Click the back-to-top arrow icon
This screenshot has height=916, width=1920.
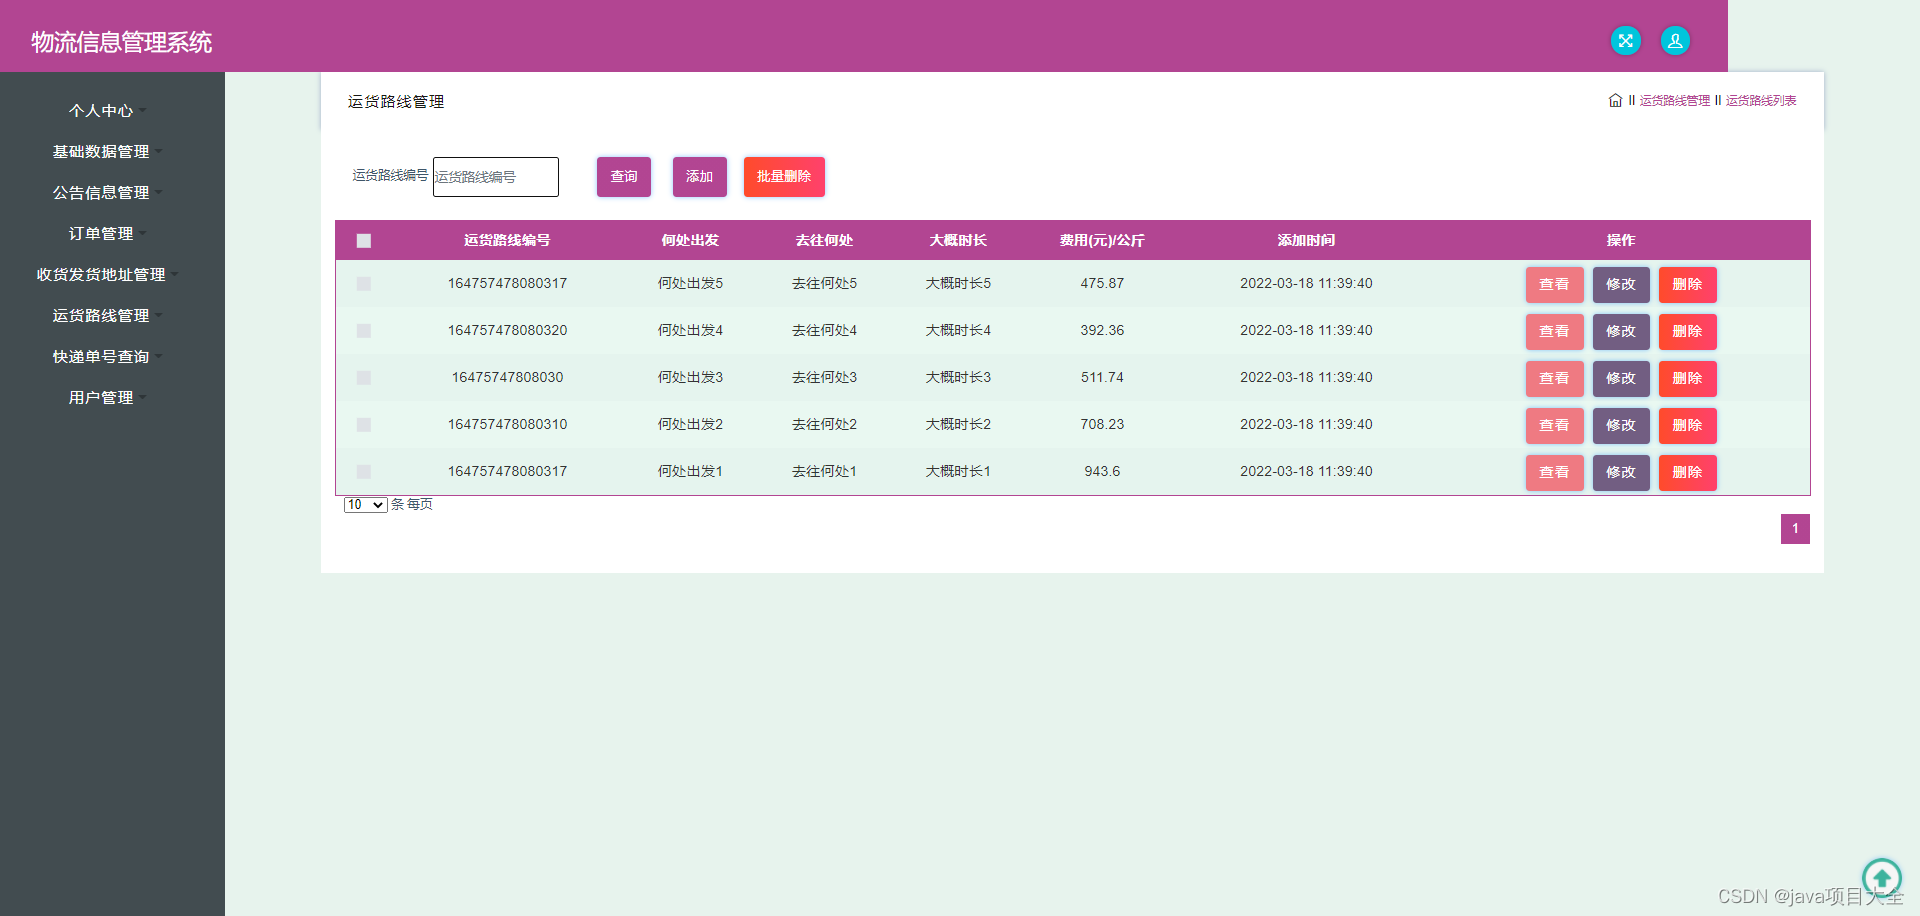point(1881,879)
